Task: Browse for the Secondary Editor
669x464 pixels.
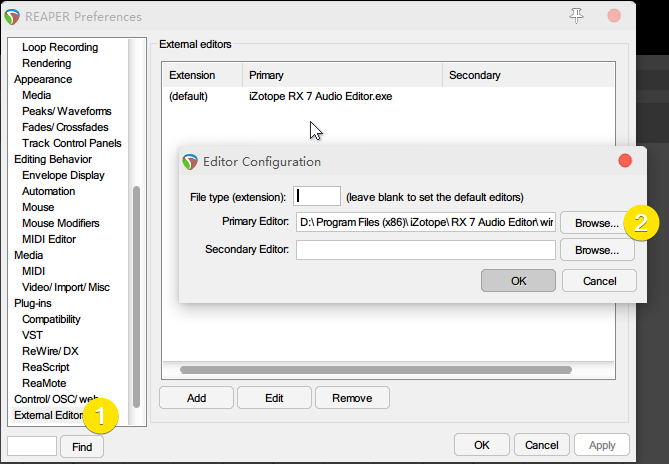Action: click(597, 250)
